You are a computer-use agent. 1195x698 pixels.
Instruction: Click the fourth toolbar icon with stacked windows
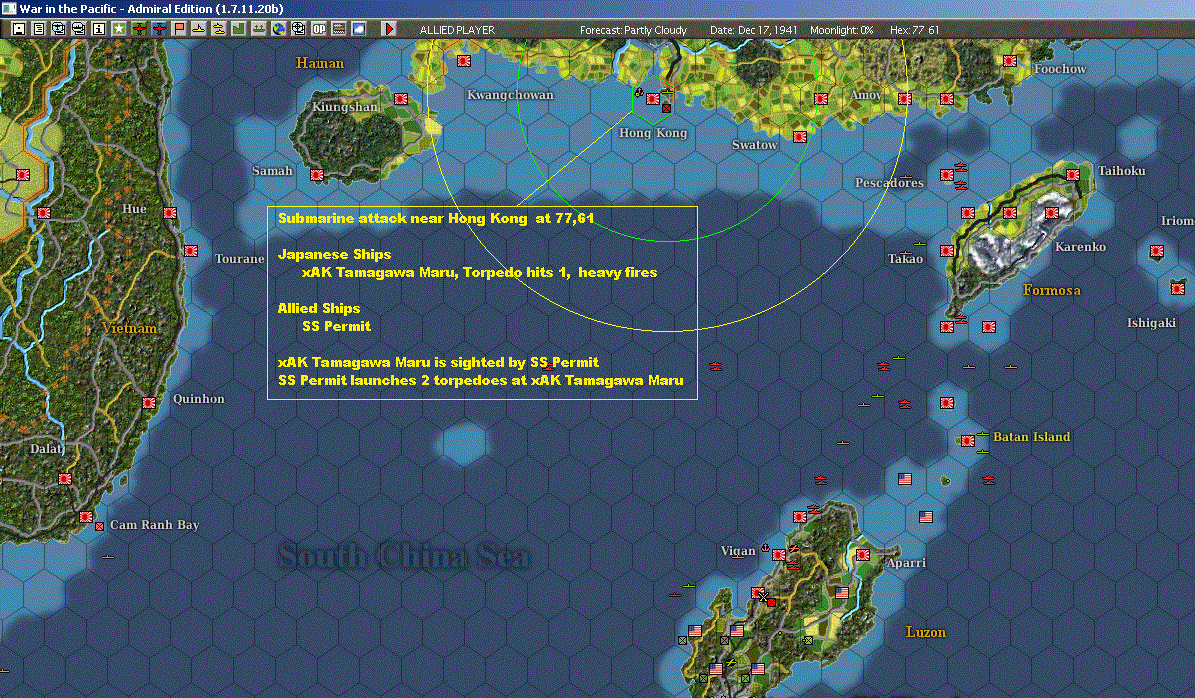[78, 29]
